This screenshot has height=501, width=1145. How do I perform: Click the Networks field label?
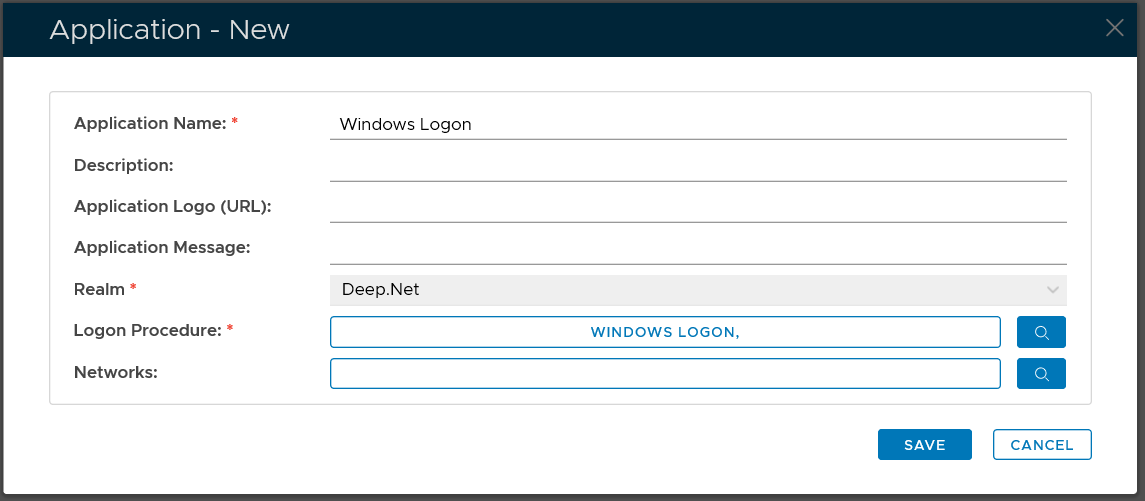116,372
